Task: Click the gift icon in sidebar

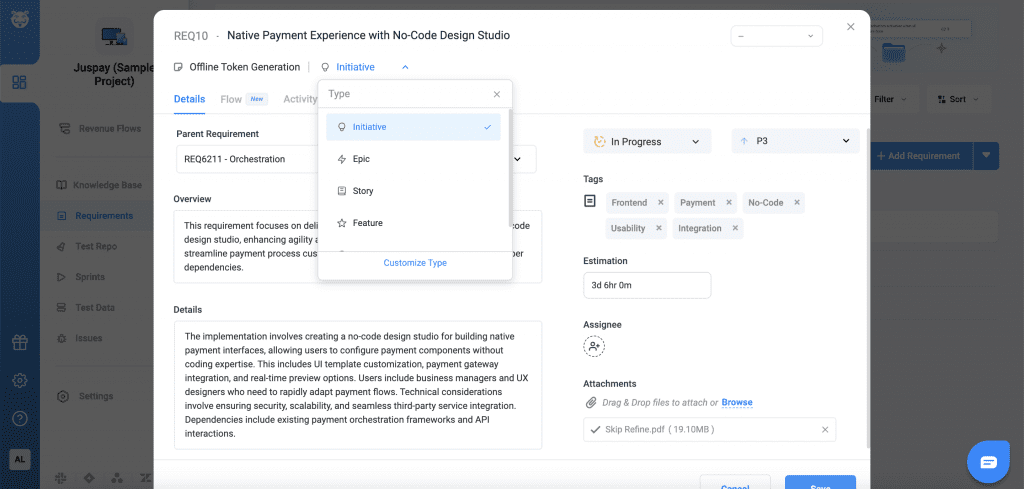Action: point(19,343)
